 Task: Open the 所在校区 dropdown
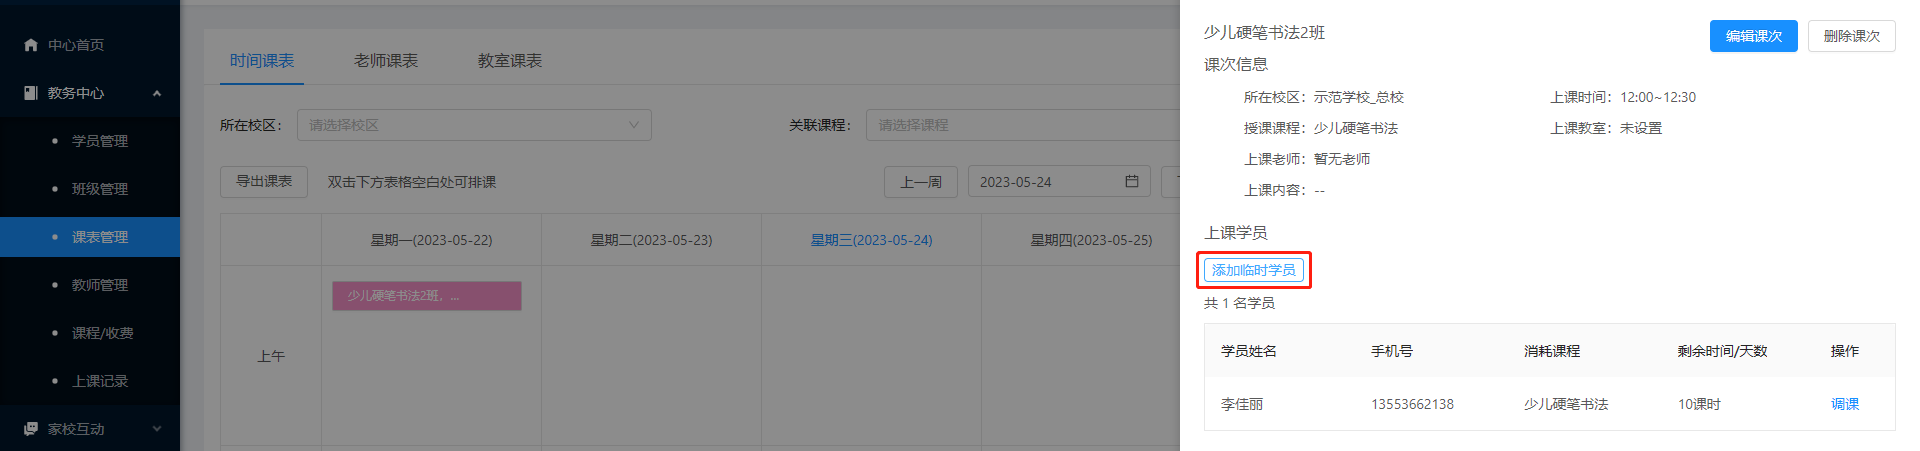point(474,125)
